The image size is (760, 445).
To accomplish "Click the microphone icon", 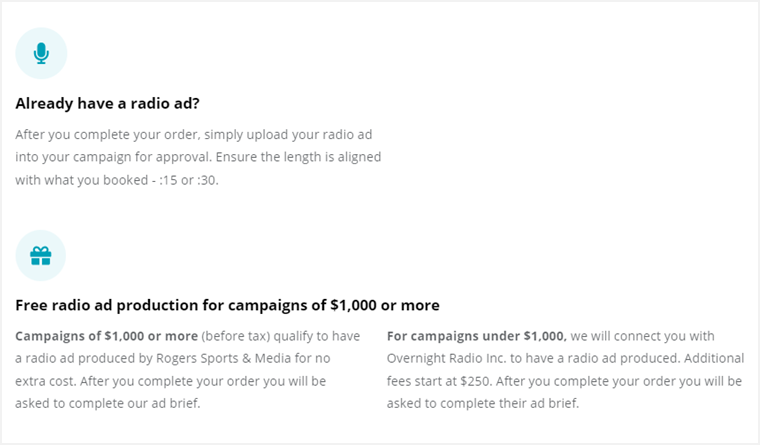I will 41,53.
